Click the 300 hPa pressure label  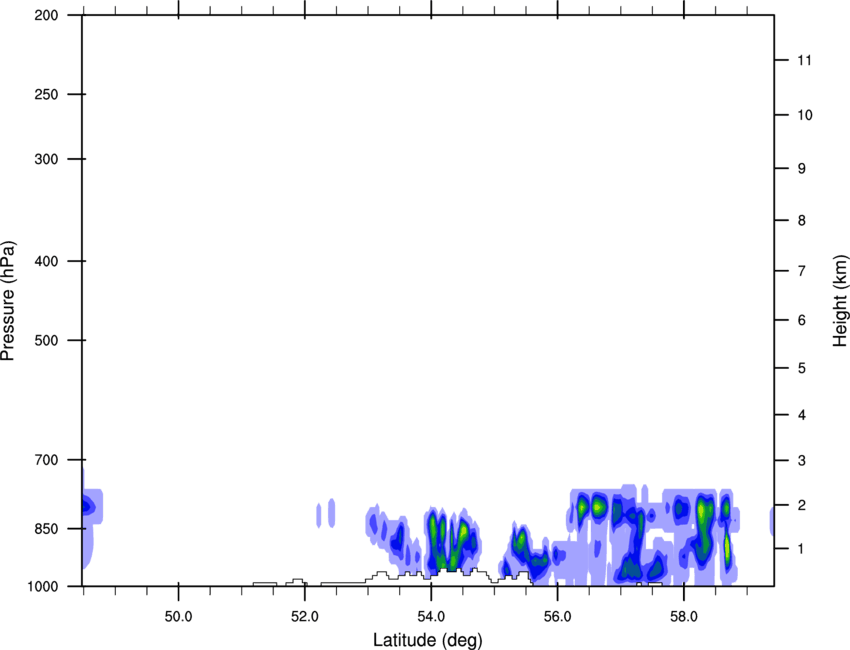coord(45,160)
